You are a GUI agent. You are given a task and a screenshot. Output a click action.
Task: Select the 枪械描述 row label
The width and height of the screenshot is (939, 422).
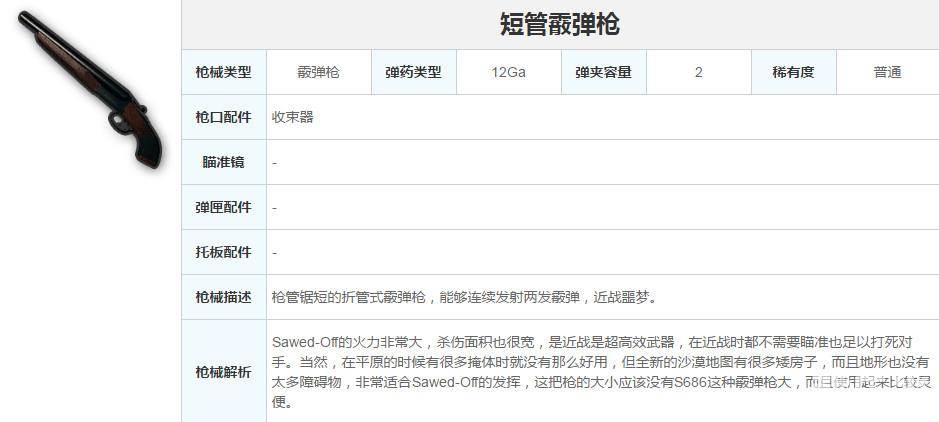coord(223,297)
